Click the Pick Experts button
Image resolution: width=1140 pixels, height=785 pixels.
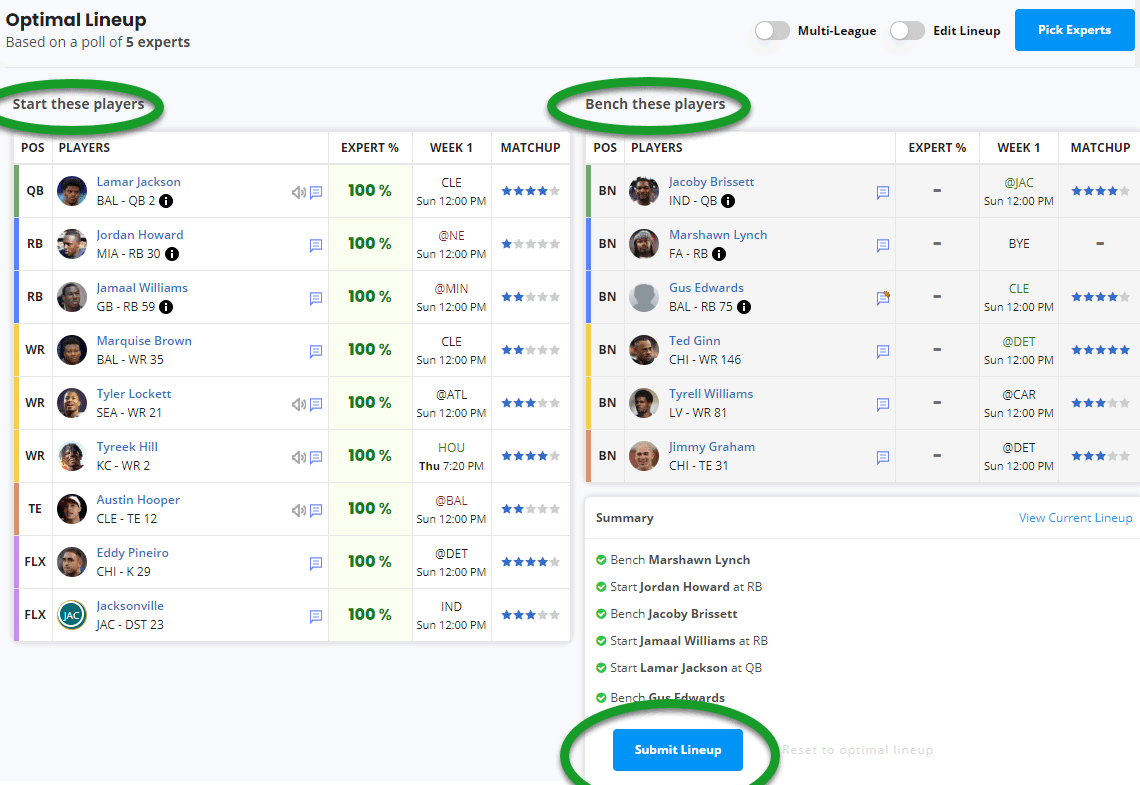(1075, 30)
